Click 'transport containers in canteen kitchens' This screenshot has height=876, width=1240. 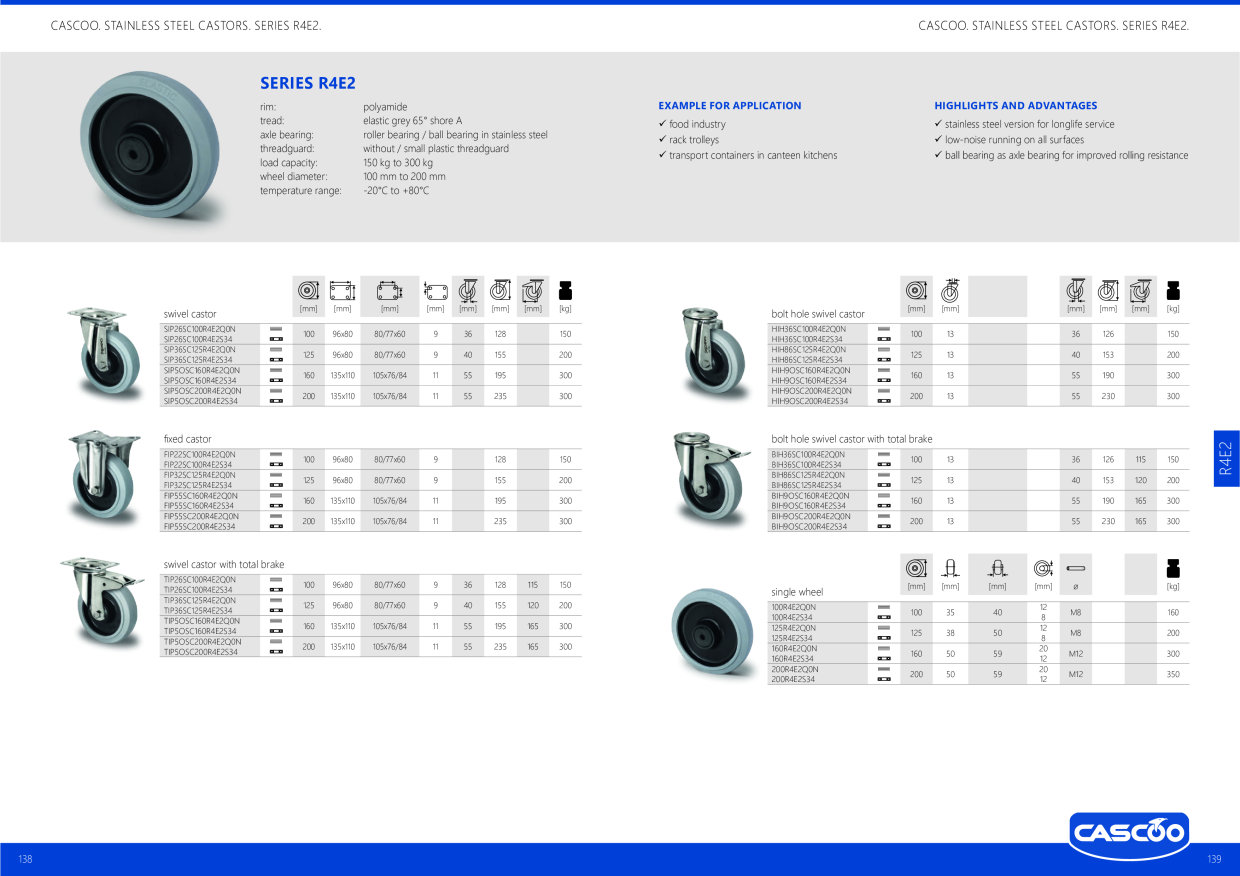(x=753, y=155)
